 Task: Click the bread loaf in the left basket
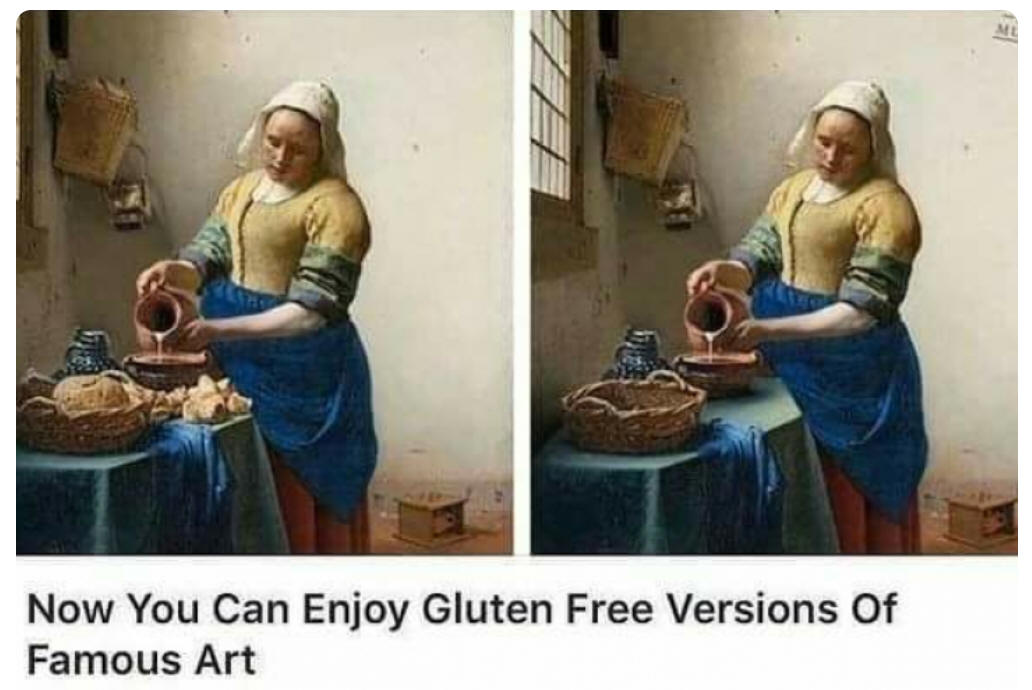tap(90, 392)
